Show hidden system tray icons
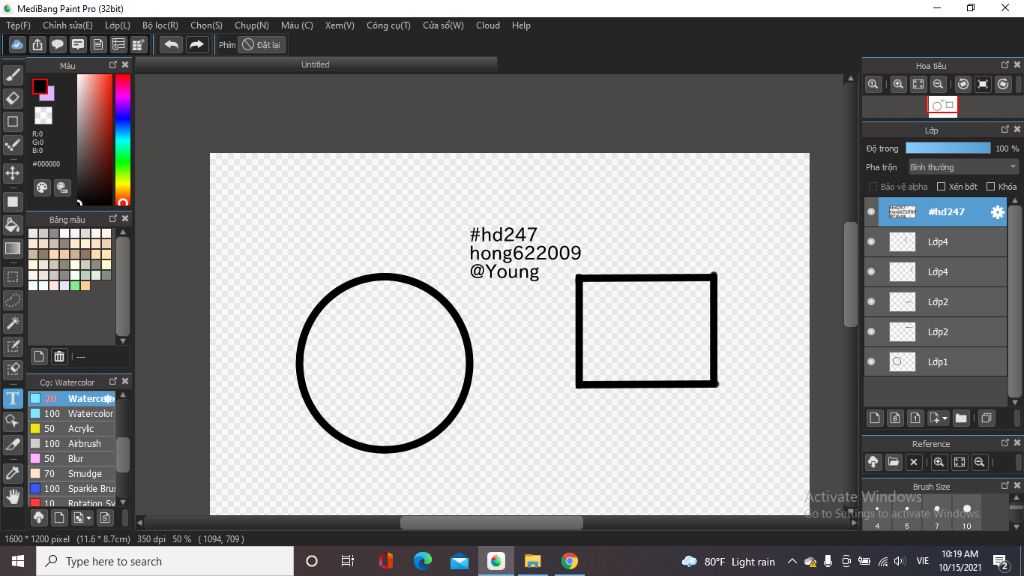The height and width of the screenshot is (576, 1024). 792,561
